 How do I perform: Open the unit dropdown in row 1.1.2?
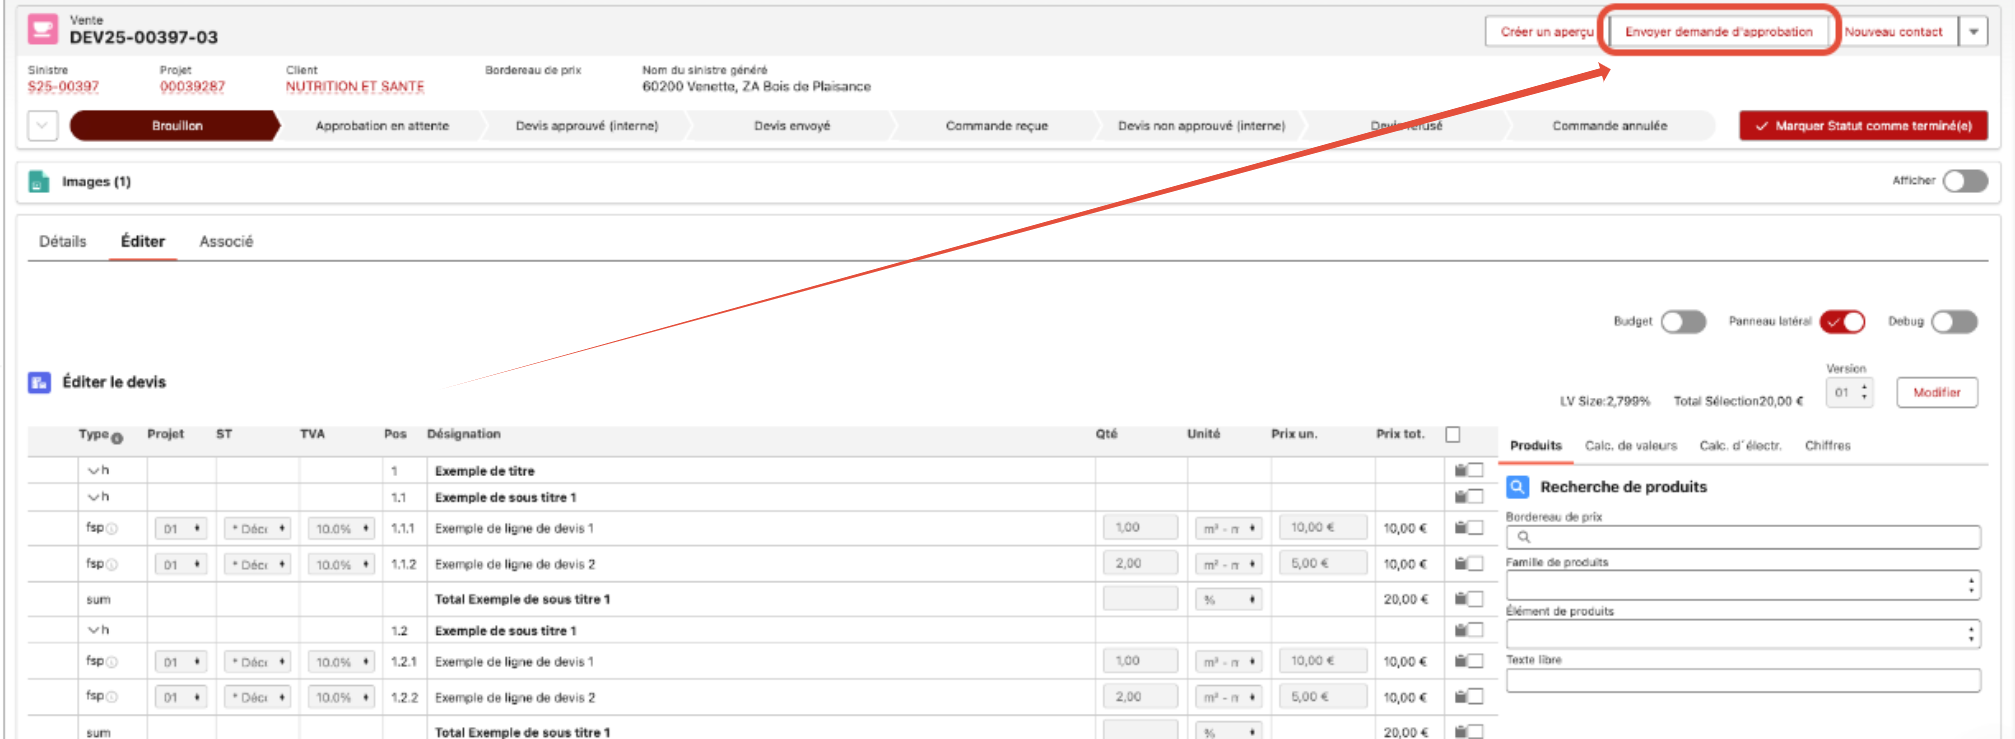1229,565
